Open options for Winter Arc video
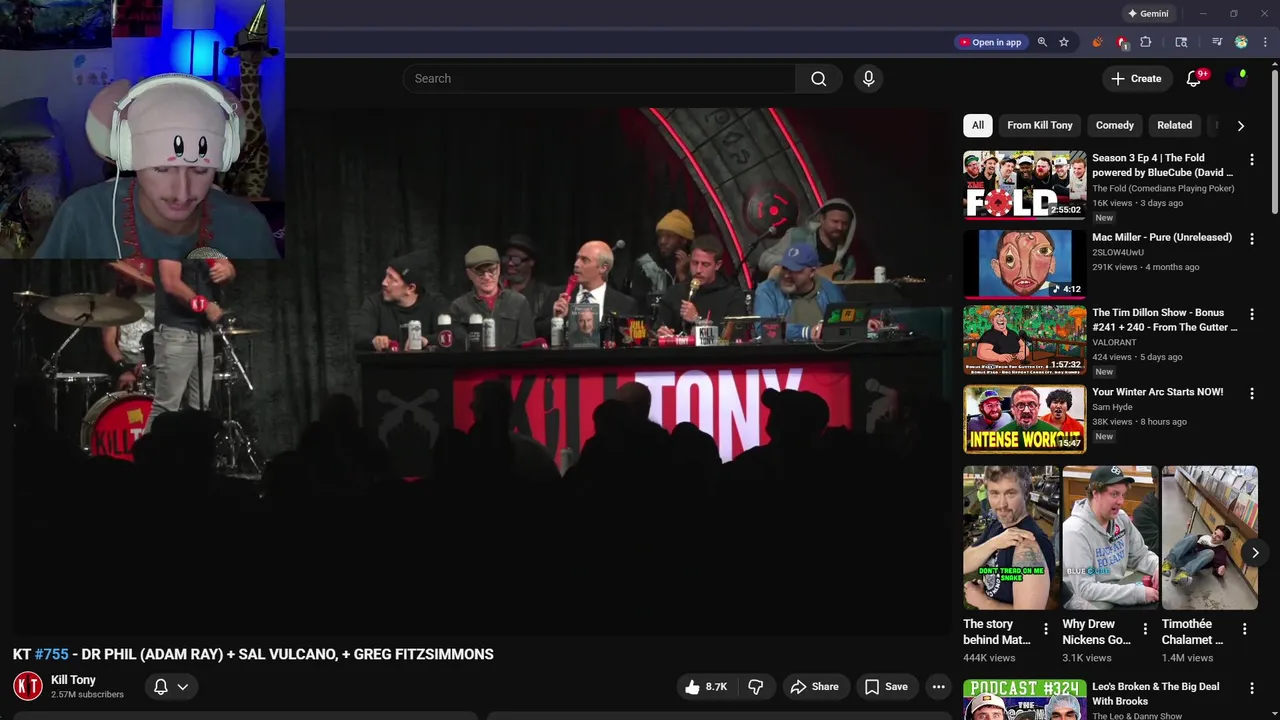1280x720 pixels. (x=1251, y=394)
